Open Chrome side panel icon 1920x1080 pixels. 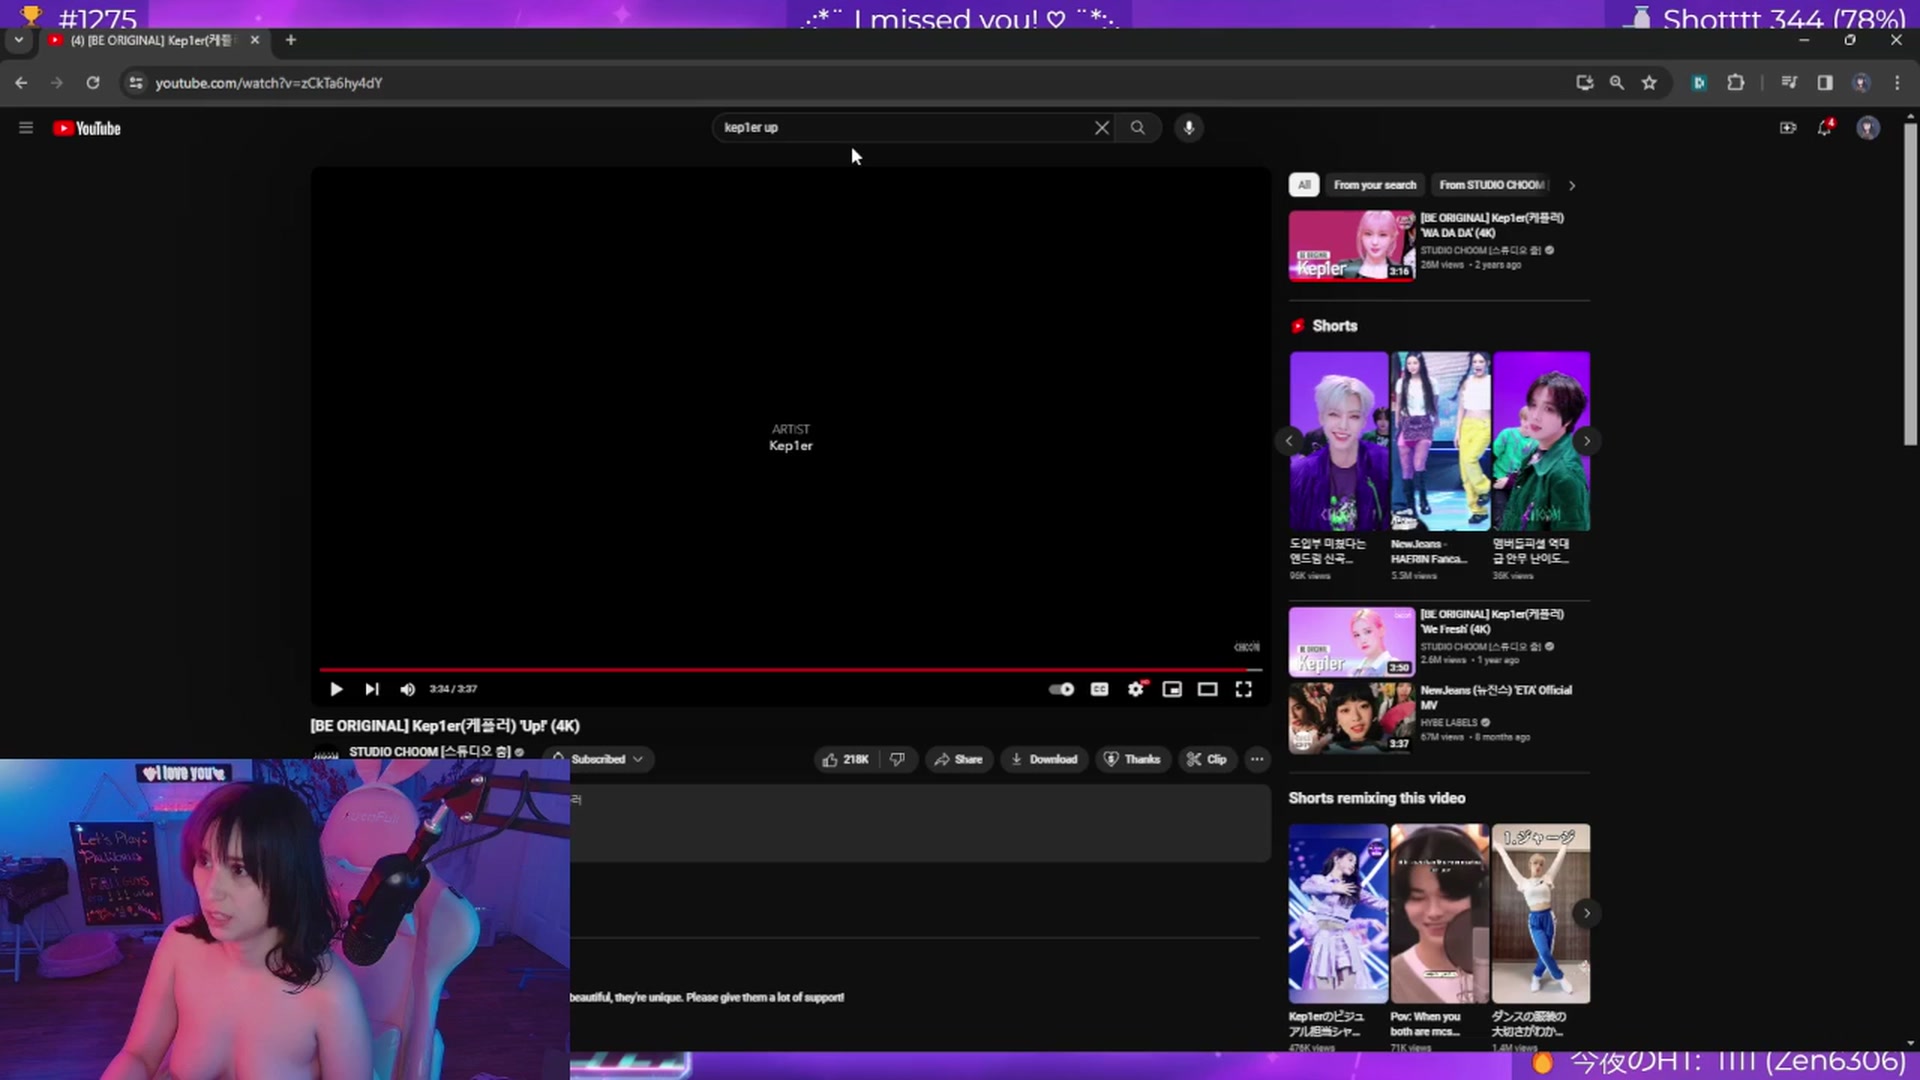[1825, 83]
